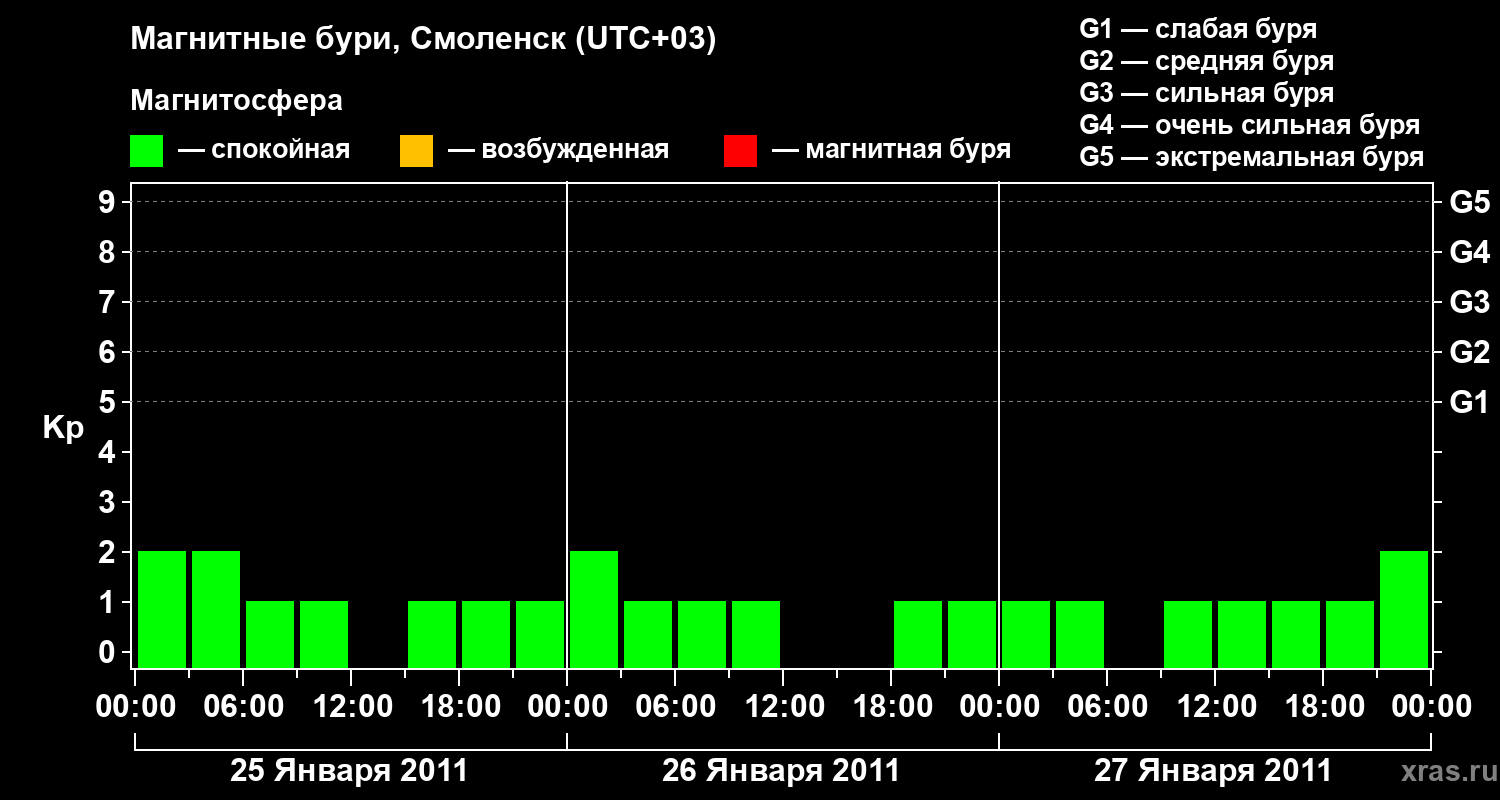1500x800 pixels.
Task: Click 'G5 — экстремальная буря' legend line
Action: tap(1252, 157)
